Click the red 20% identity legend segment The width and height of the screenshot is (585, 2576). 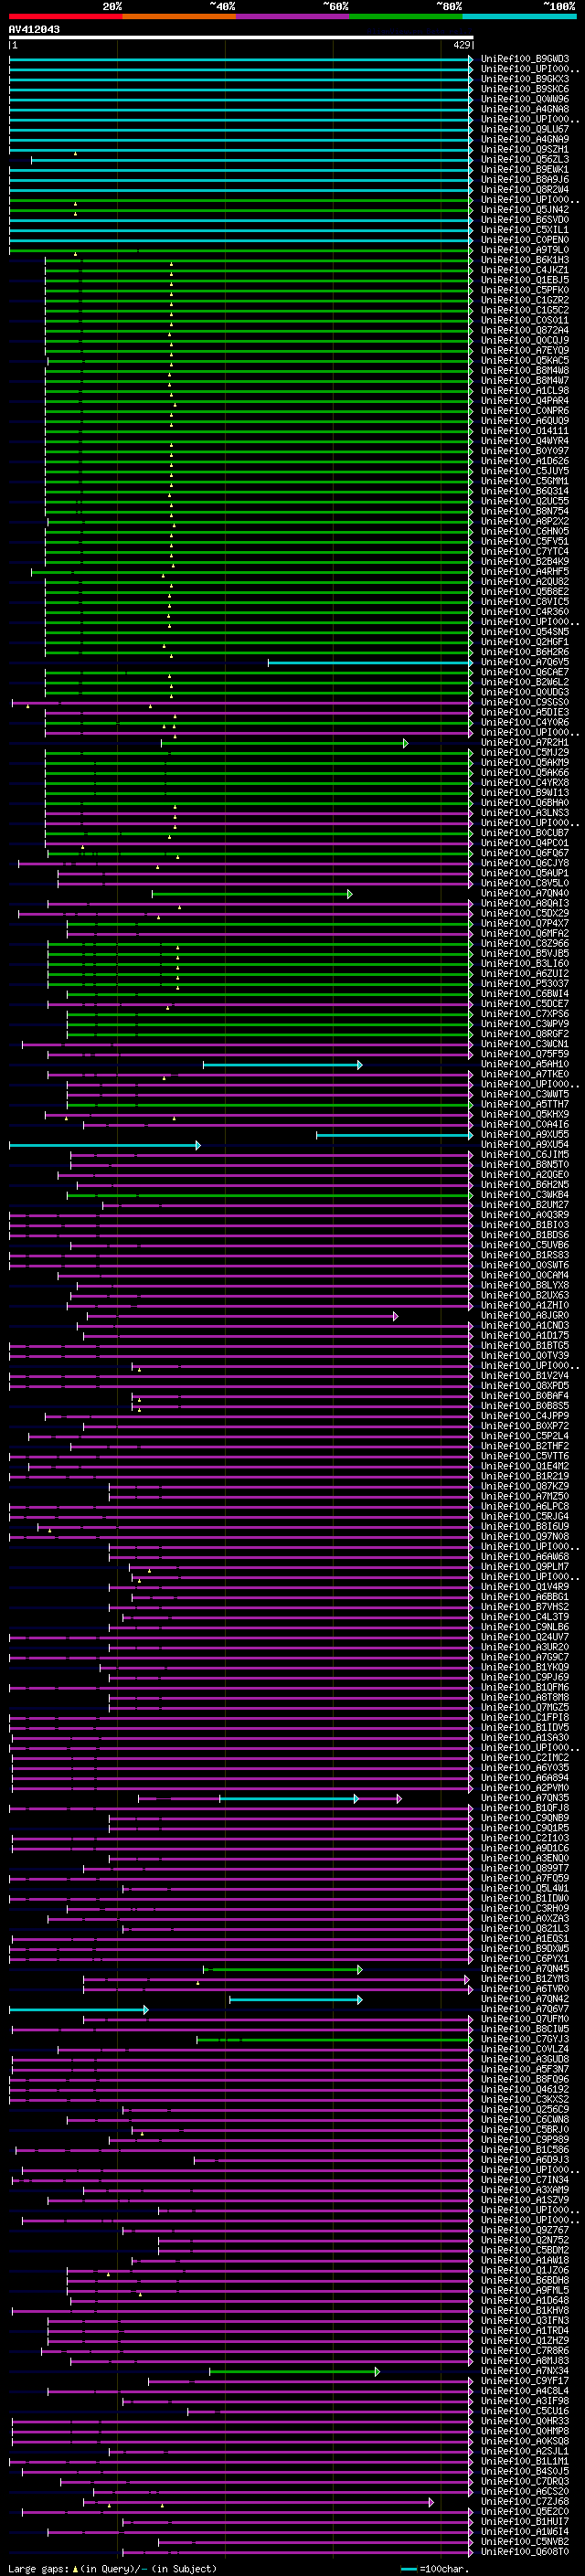point(65,17)
